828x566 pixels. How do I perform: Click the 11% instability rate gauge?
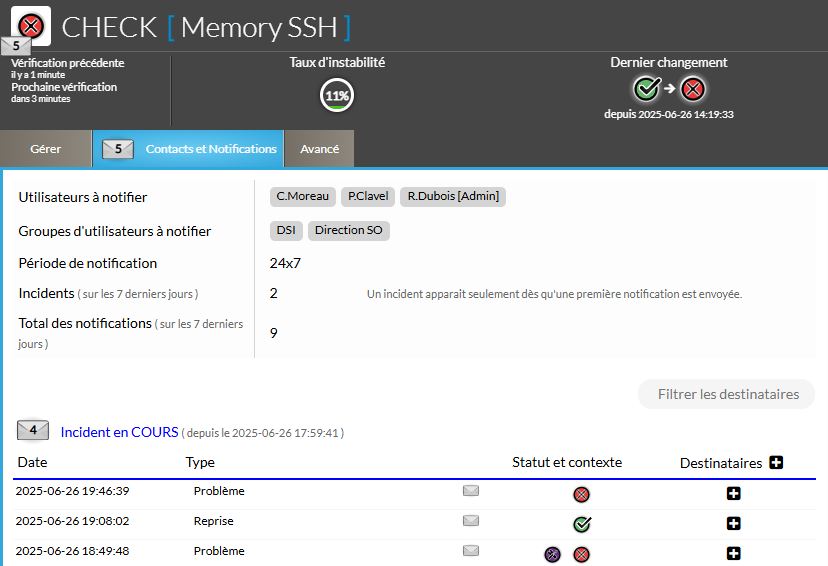[x=336, y=96]
